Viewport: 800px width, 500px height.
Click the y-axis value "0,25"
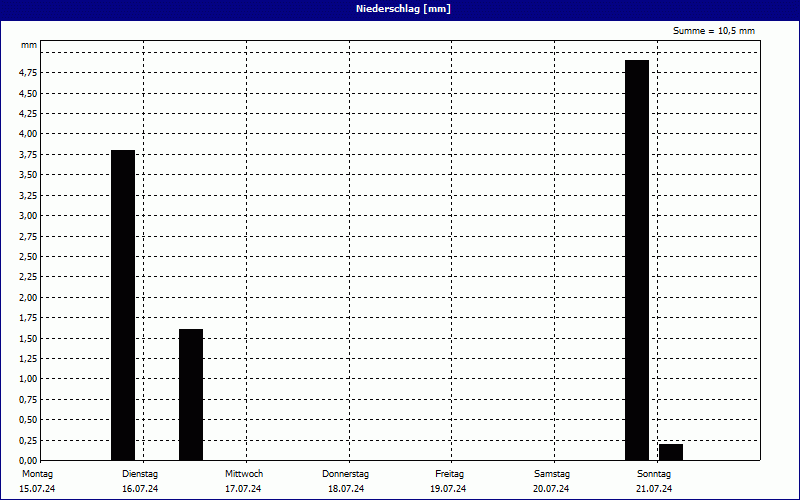tap(28, 440)
